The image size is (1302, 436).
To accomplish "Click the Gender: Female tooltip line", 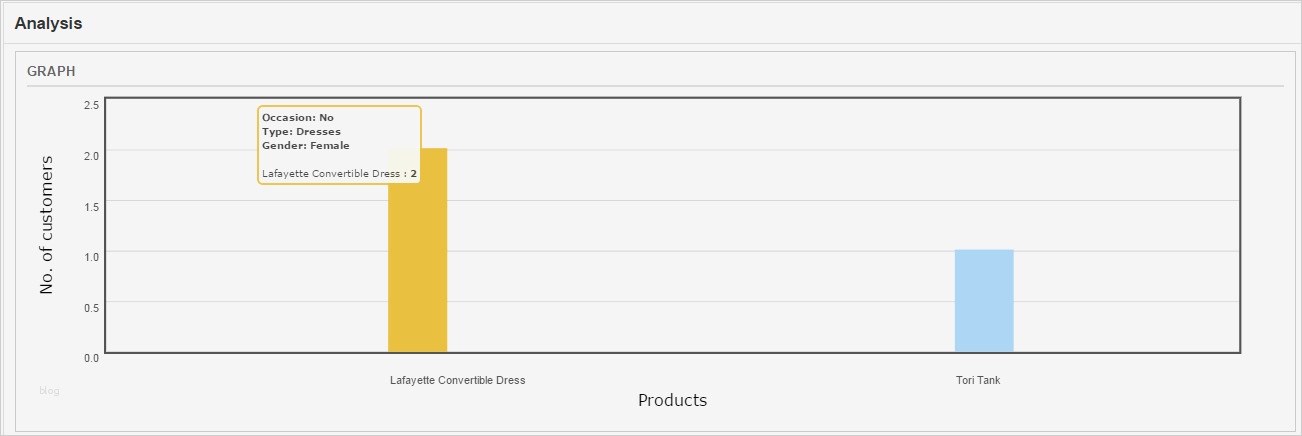I will pyautogui.click(x=306, y=146).
